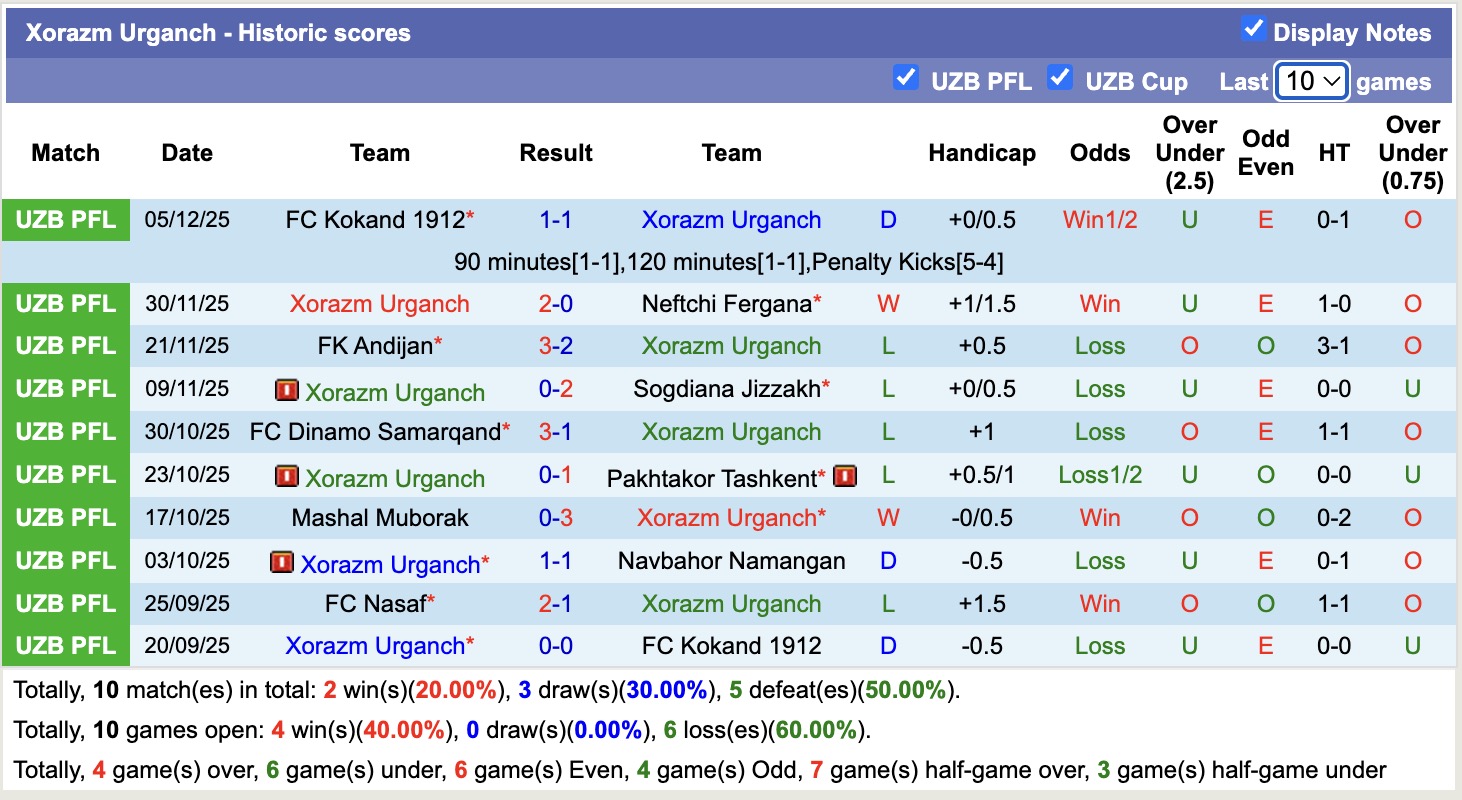Click red card icon beside Pakhtakor Tashkent

pyautogui.click(x=845, y=476)
